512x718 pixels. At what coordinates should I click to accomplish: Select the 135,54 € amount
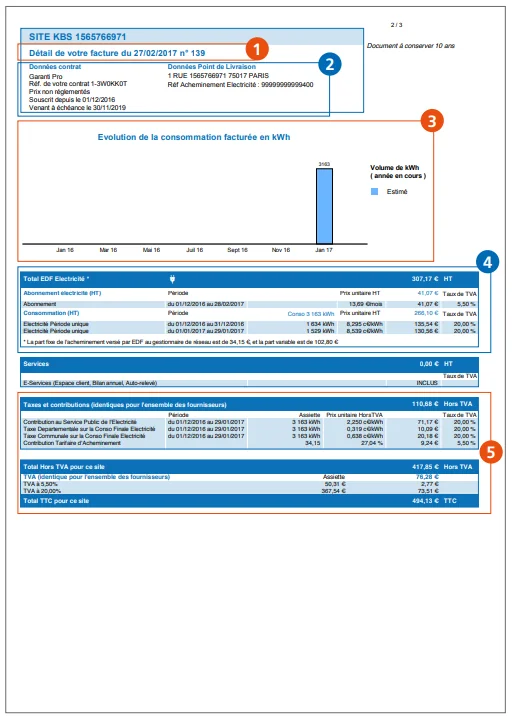(x=426, y=324)
